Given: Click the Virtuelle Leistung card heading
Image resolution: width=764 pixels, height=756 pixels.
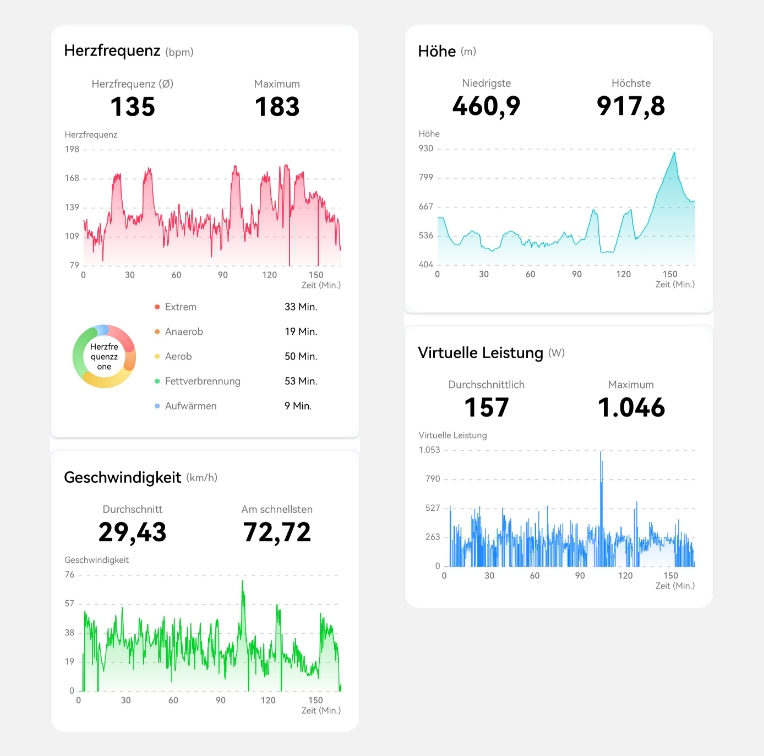Looking at the screenshot, I should (481, 352).
